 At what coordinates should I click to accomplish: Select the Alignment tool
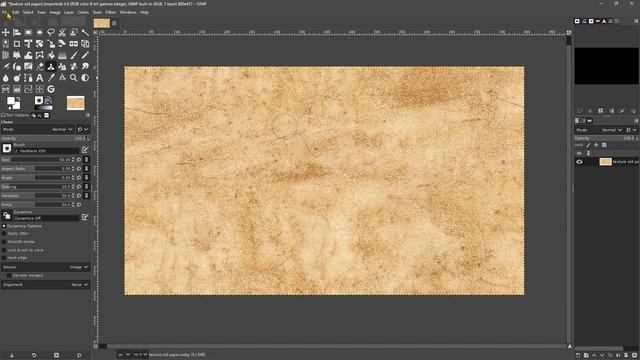point(17,32)
